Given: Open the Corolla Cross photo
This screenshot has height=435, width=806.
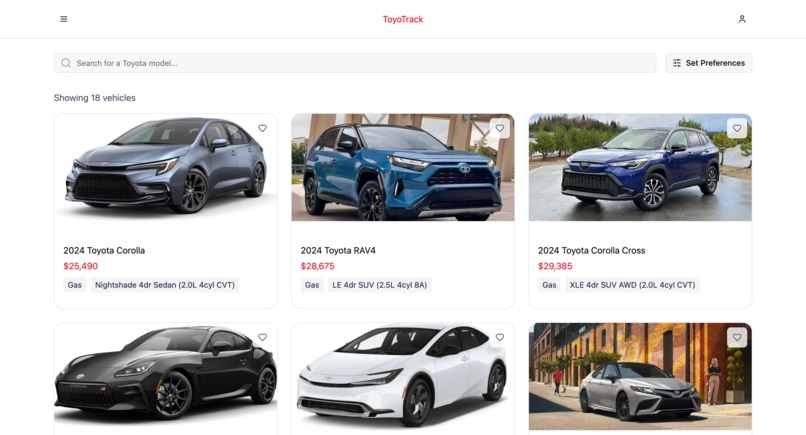Looking at the screenshot, I should click(x=640, y=167).
